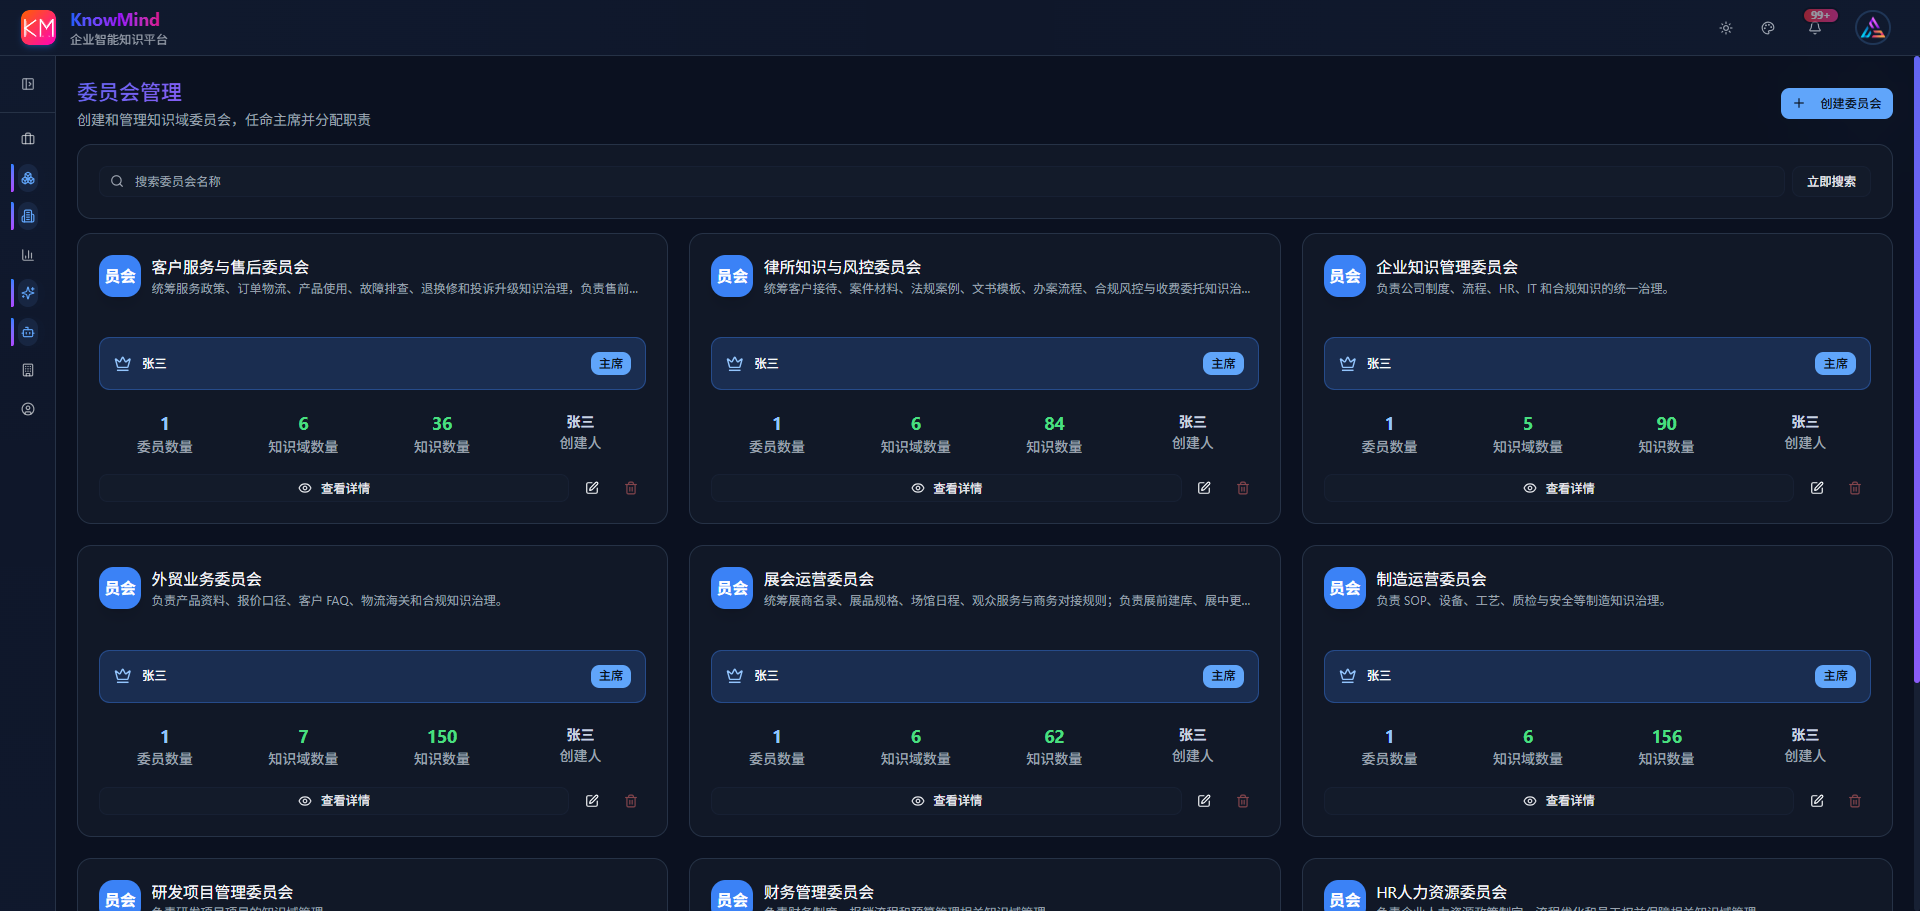The image size is (1920, 911).
Task: Delete 展会运营委员会
Action: click(x=1243, y=801)
